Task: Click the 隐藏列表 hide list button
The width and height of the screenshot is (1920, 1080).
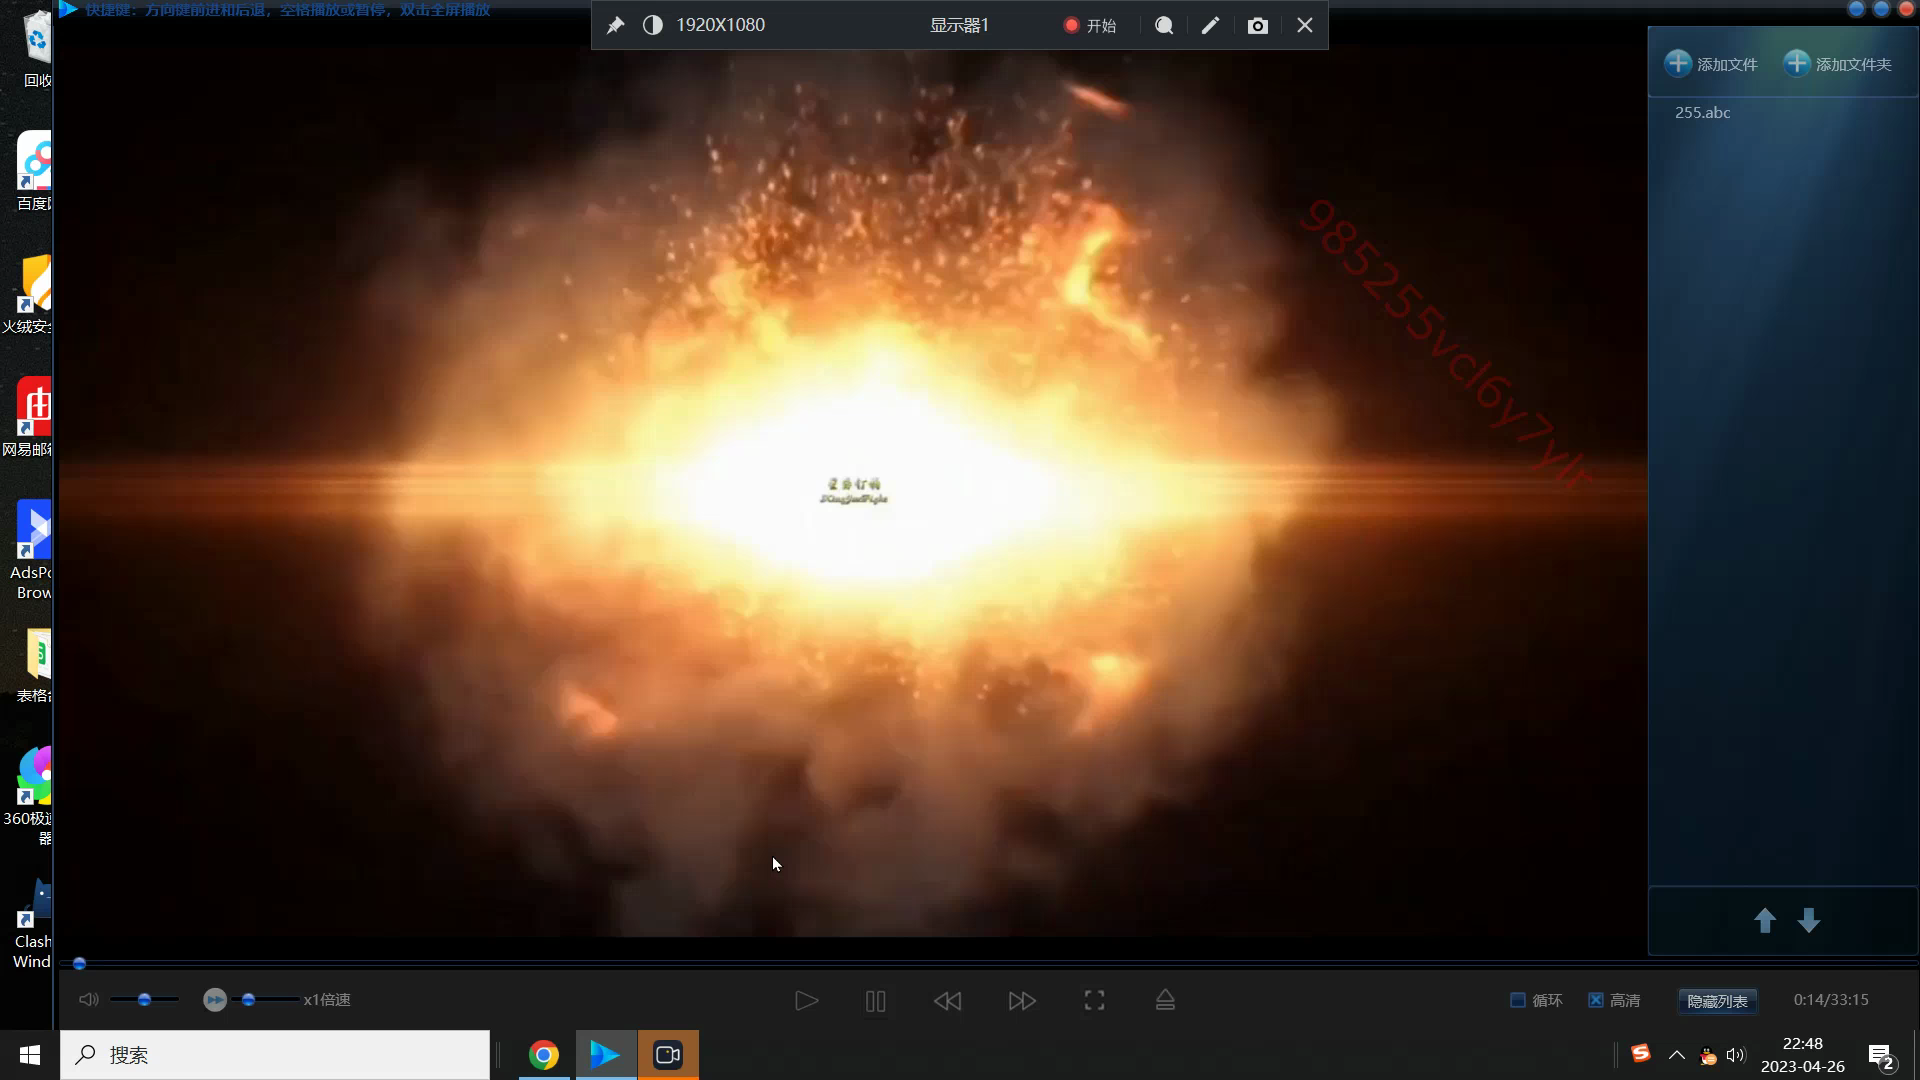Action: click(x=1717, y=1001)
